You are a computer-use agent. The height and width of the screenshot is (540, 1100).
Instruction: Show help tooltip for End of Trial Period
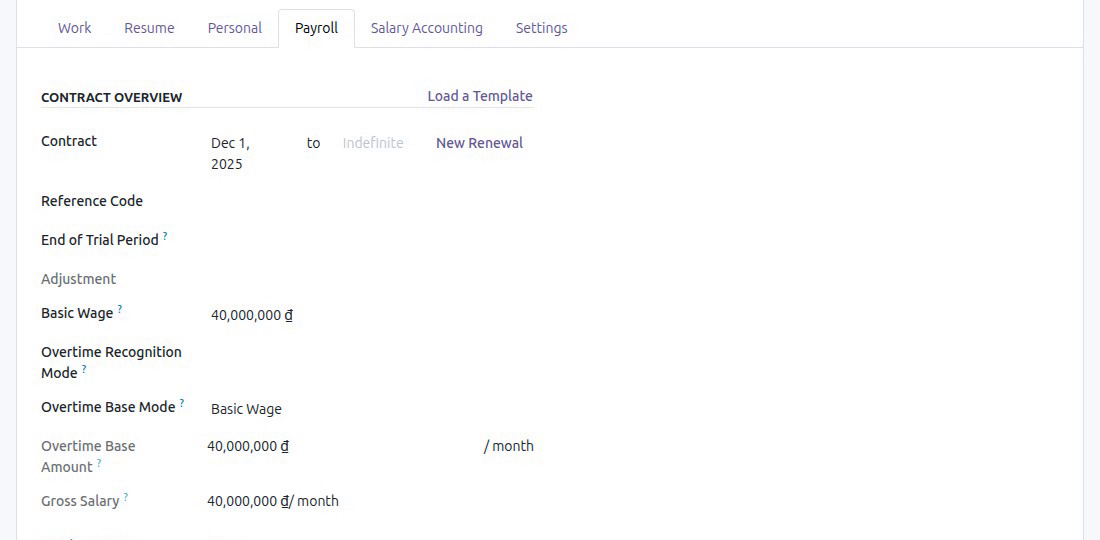click(166, 236)
